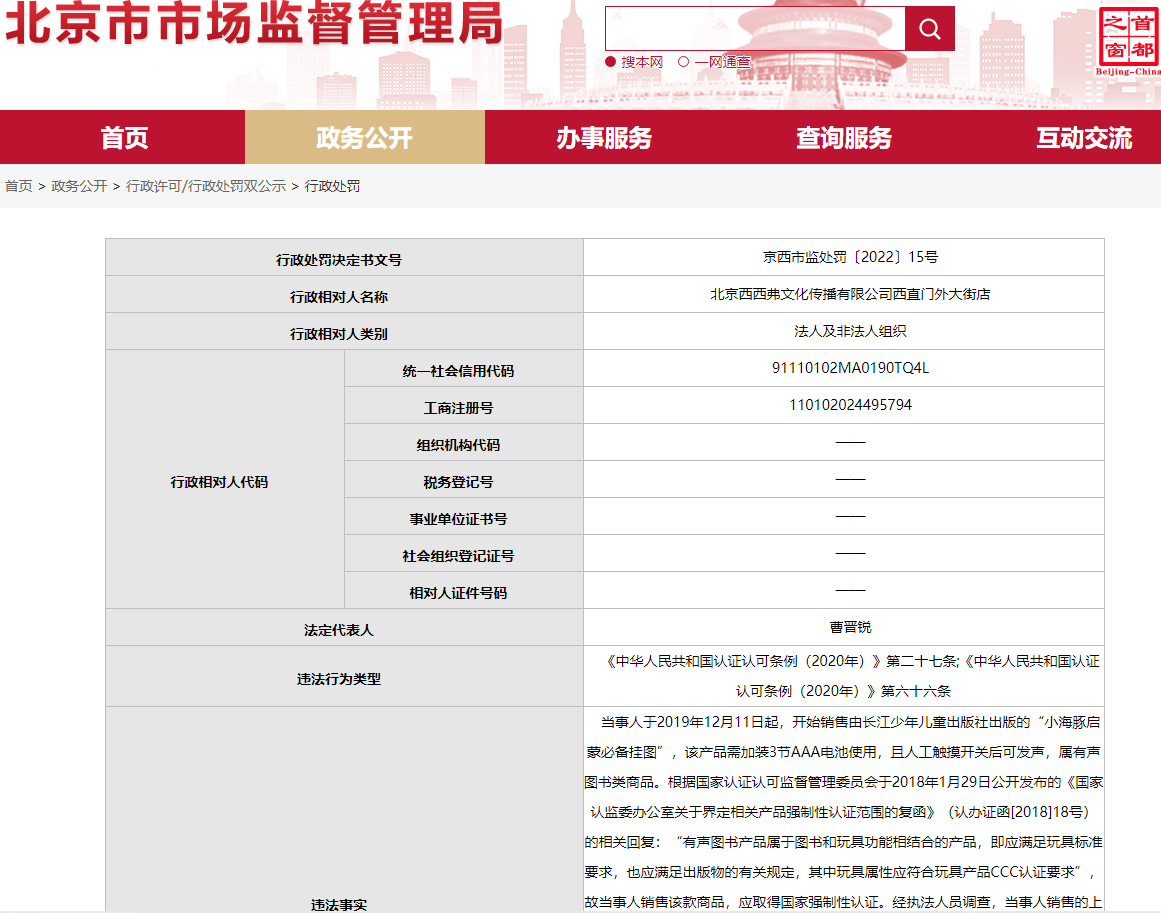Open the 互动交流 navigation tab
Image resolution: width=1161 pixels, height=913 pixels.
coord(1084,138)
